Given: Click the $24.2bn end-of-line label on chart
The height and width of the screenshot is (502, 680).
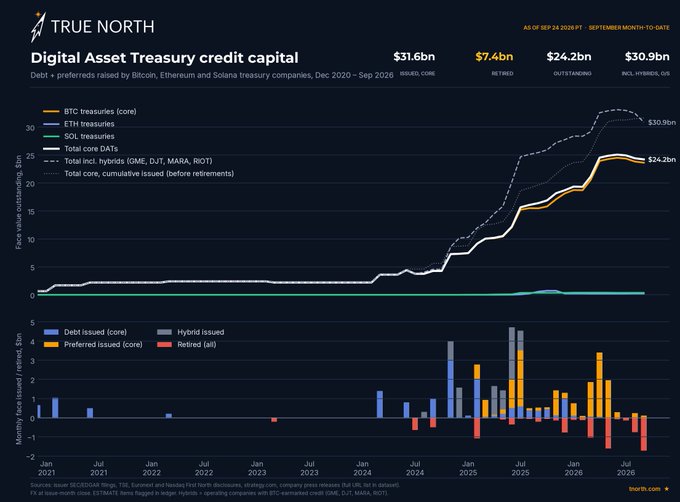Looking at the screenshot, I should pos(662,160).
